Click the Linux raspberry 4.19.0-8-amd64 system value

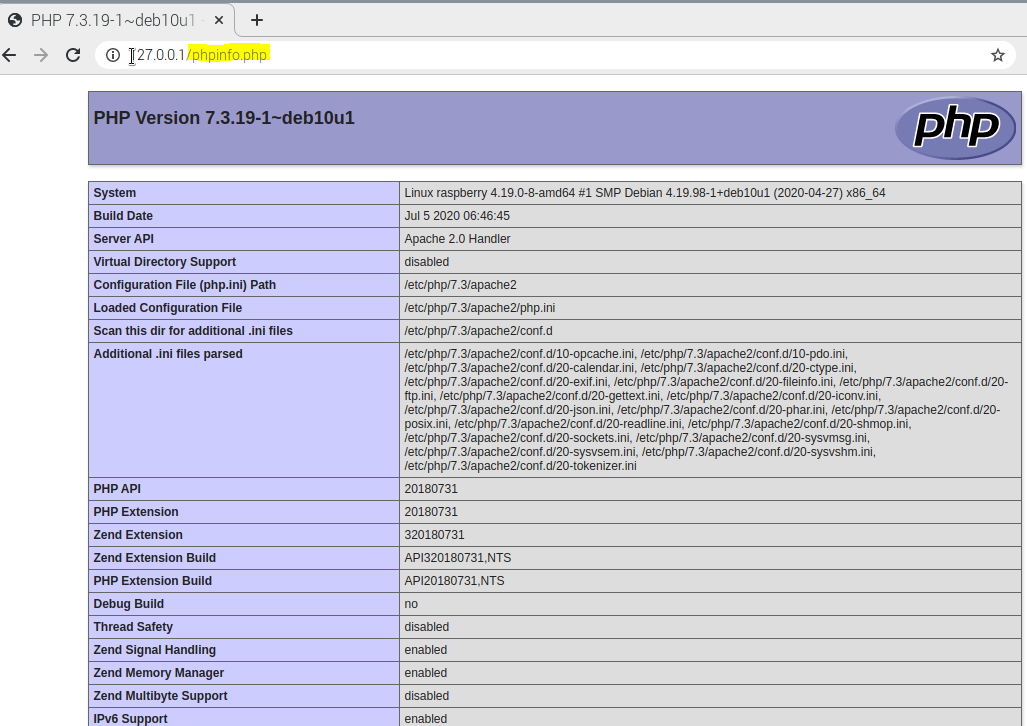(644, 193)
